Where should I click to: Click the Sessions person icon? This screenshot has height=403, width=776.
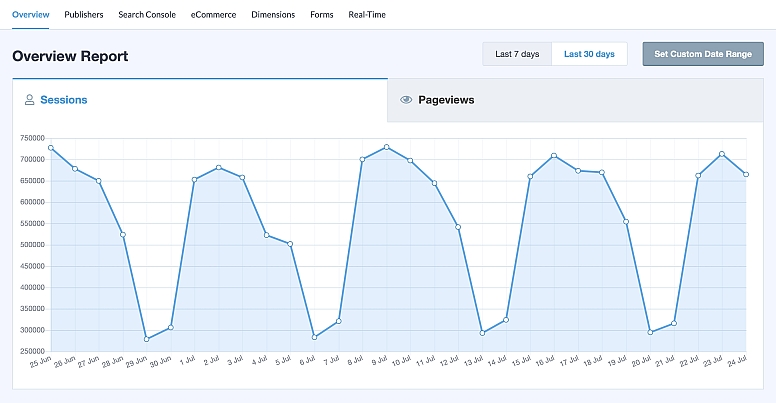pos(30,100)
